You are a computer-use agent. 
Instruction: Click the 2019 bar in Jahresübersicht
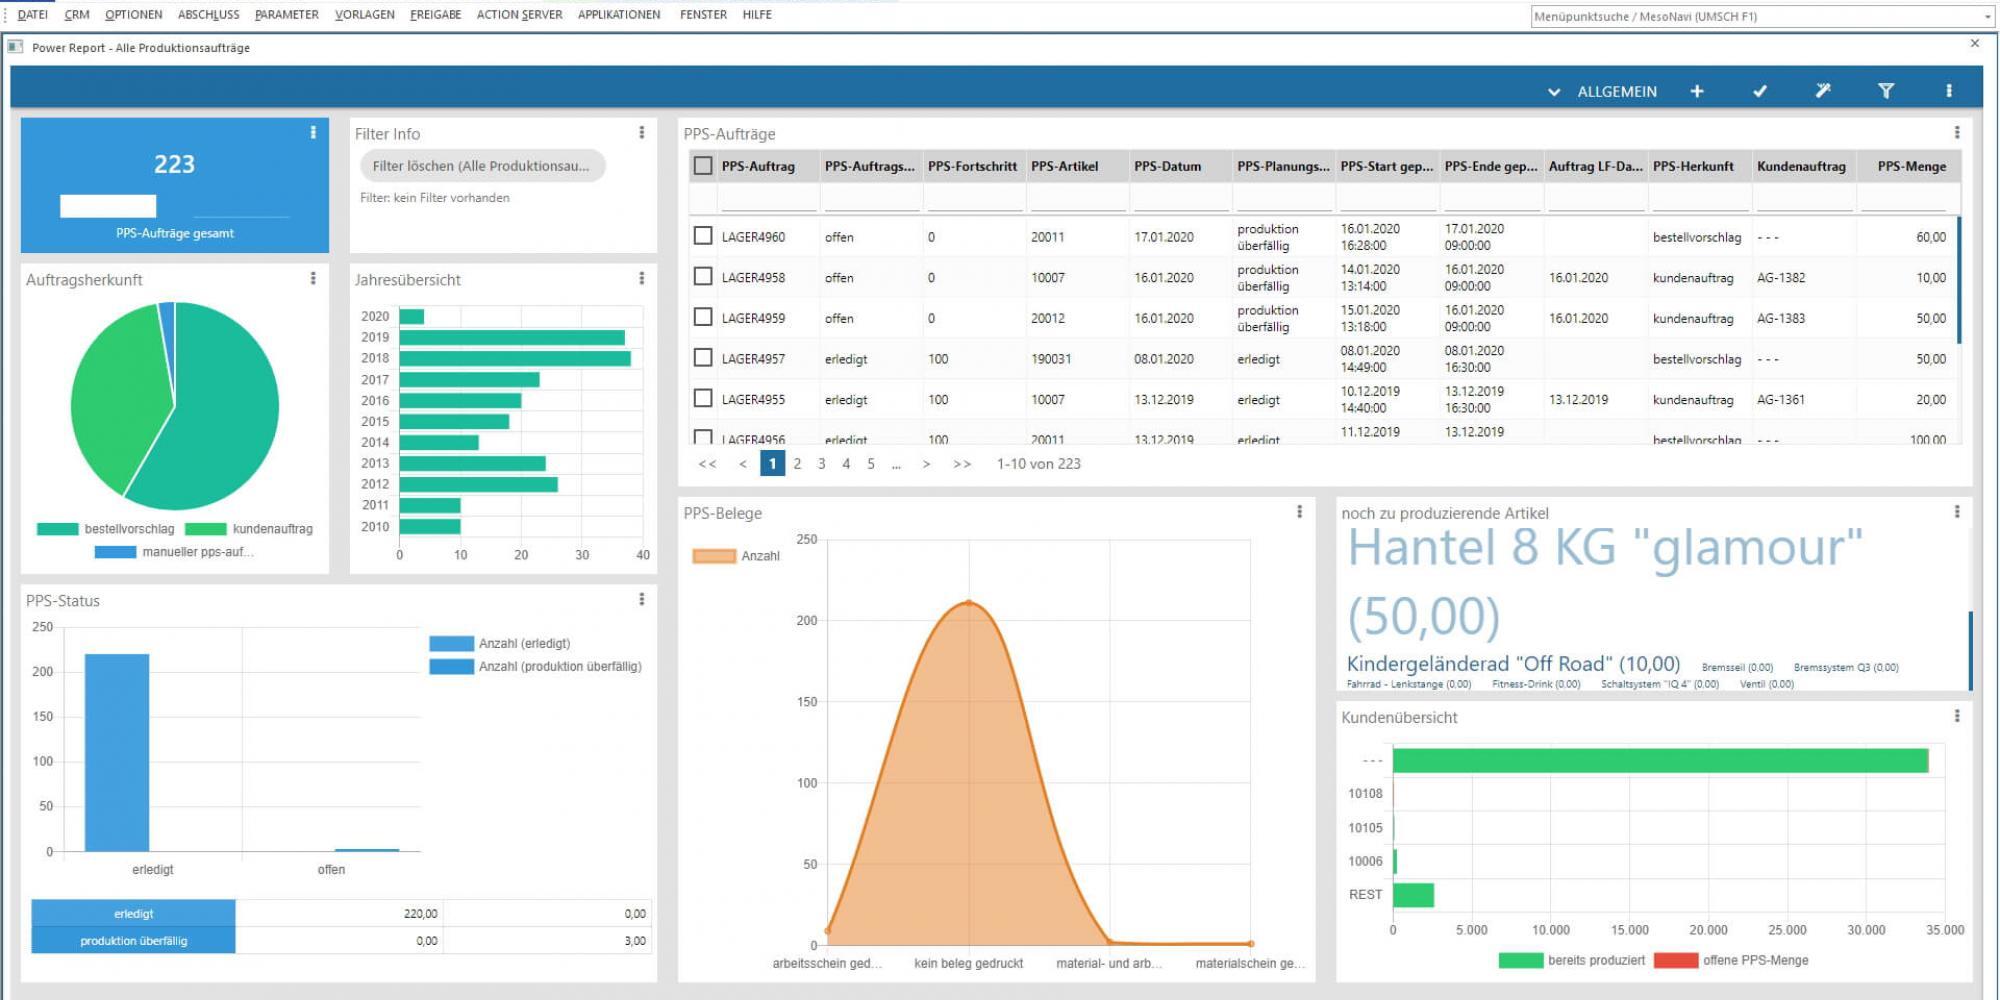pos(512,337)
